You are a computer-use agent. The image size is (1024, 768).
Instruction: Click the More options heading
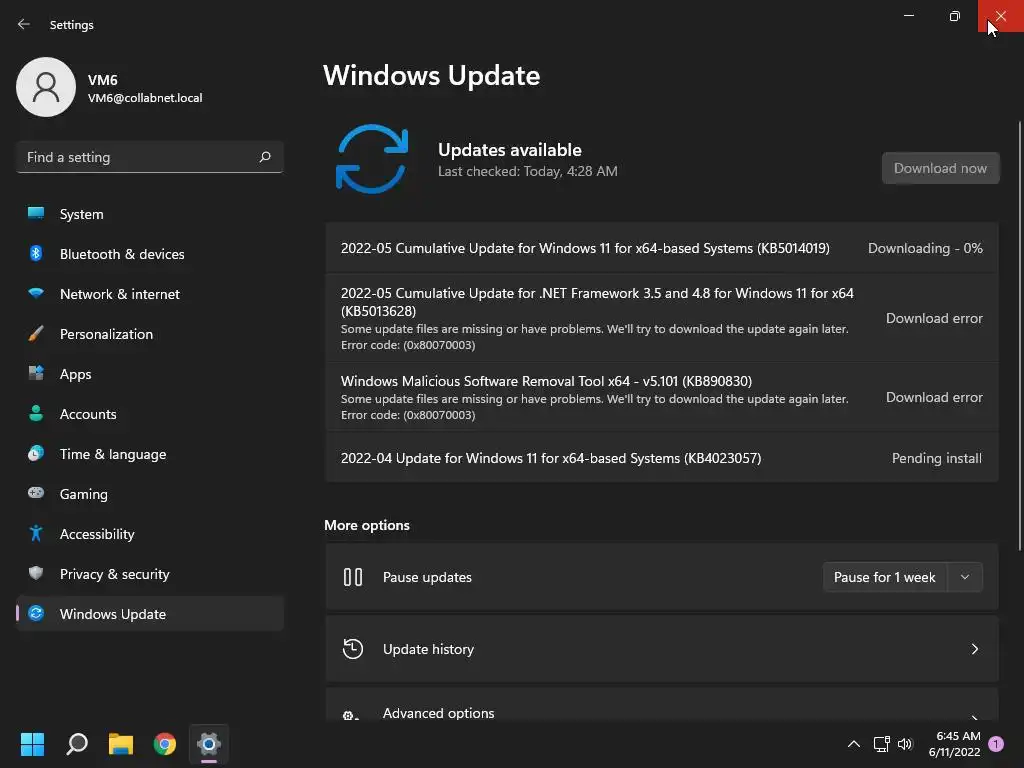click(367, 525)
